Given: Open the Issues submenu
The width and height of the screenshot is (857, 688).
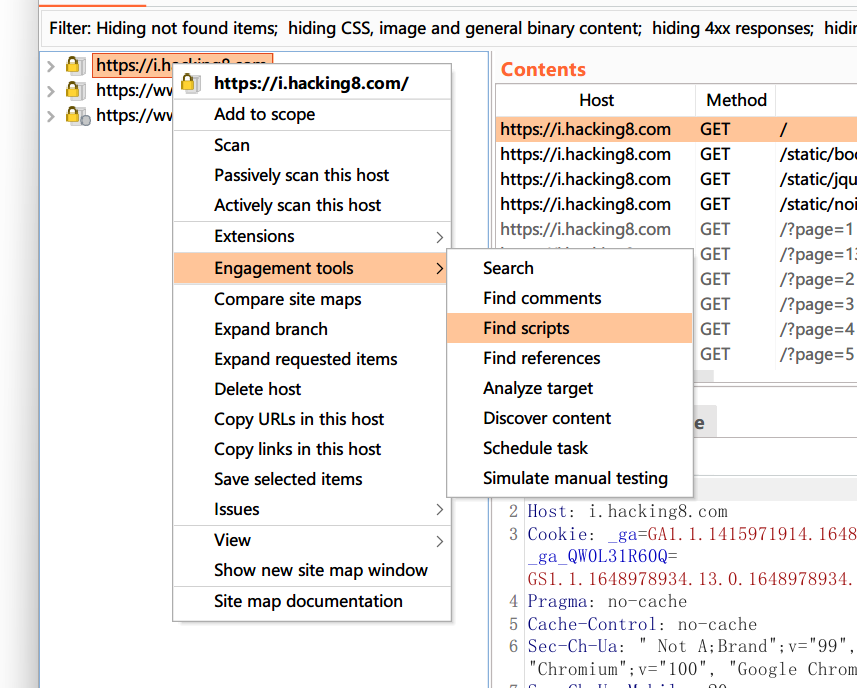Looking at the screenshot, I should click(312, 509).
